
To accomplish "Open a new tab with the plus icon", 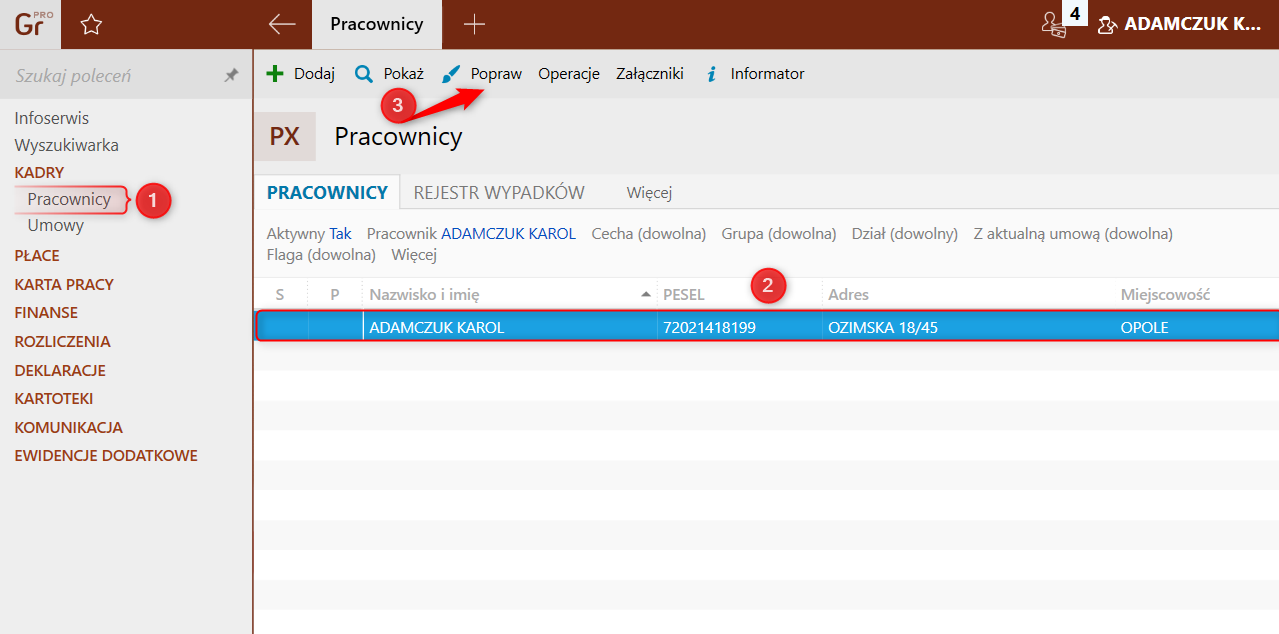I will pyautogui.click(x=474, y=24).
